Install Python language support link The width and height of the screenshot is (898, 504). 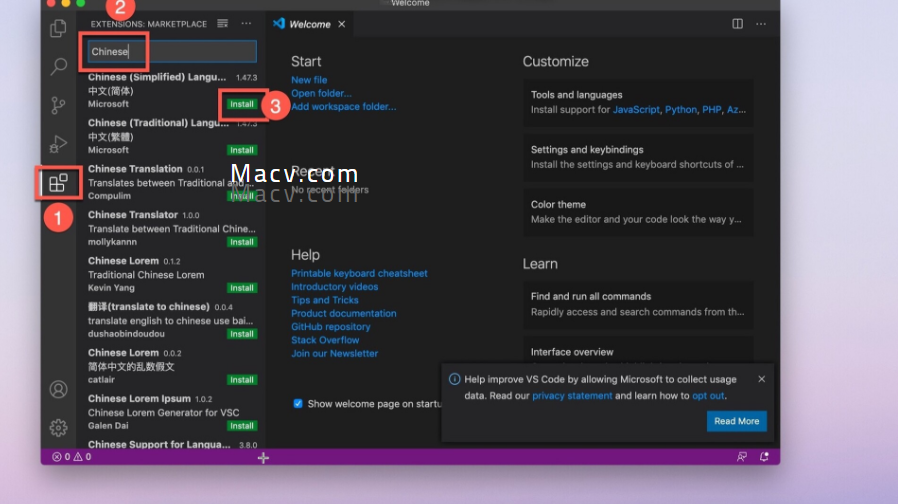pyautogui.click(x=680, y=110)
